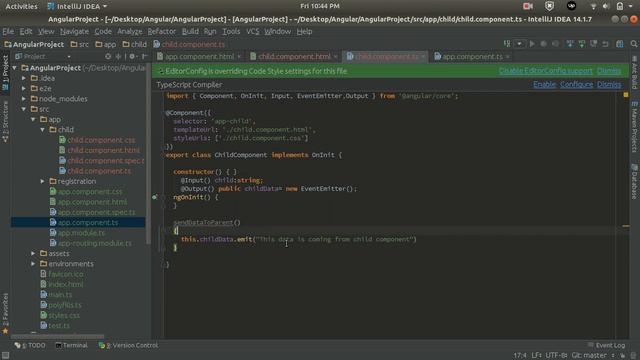Click the Run triangle in the toolbar

532,44
